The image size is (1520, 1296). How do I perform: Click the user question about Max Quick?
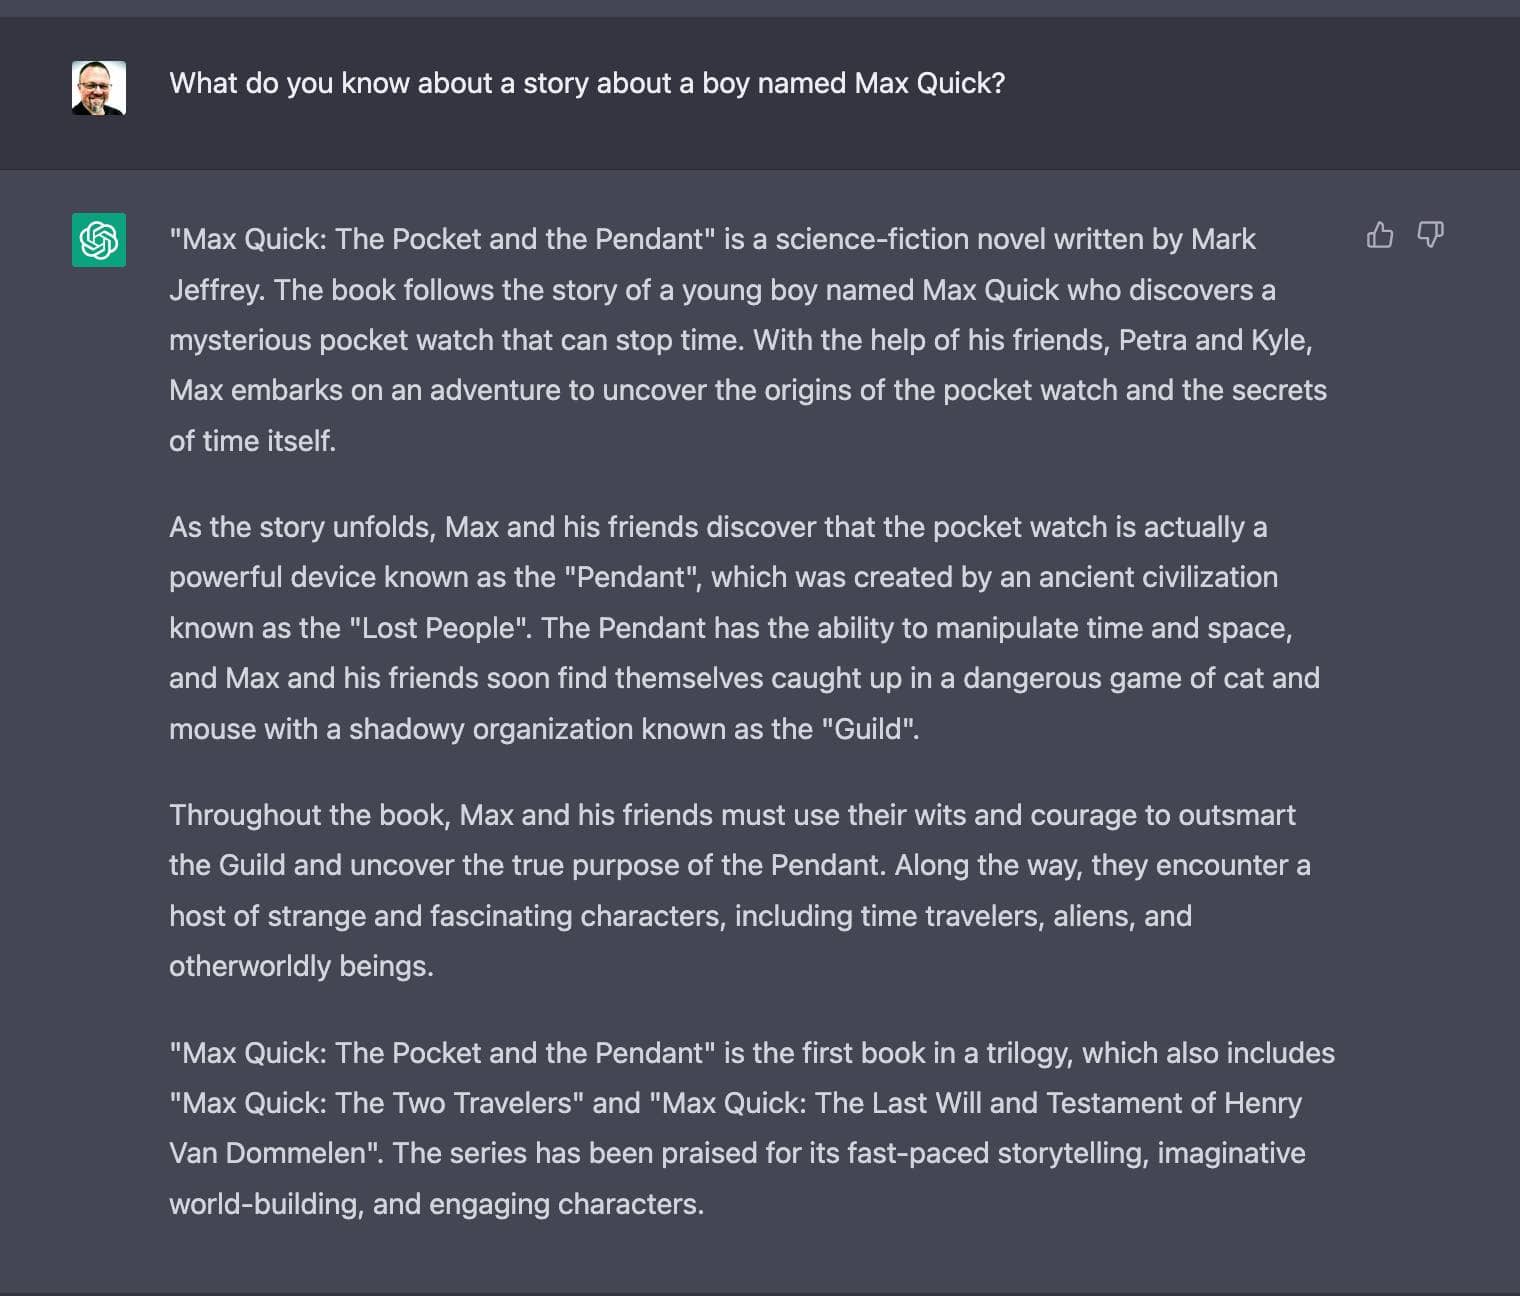[x=587, y=83]
